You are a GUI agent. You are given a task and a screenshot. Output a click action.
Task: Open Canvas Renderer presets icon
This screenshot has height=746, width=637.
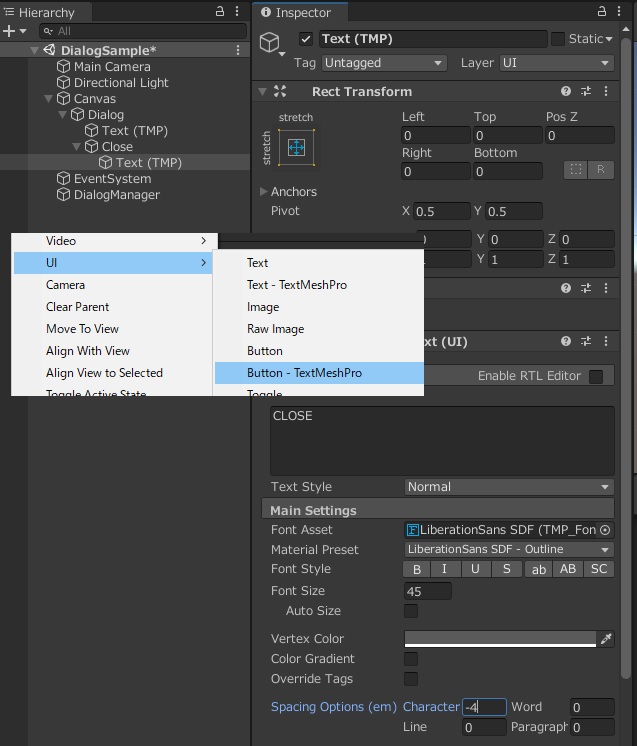(586, 288)
